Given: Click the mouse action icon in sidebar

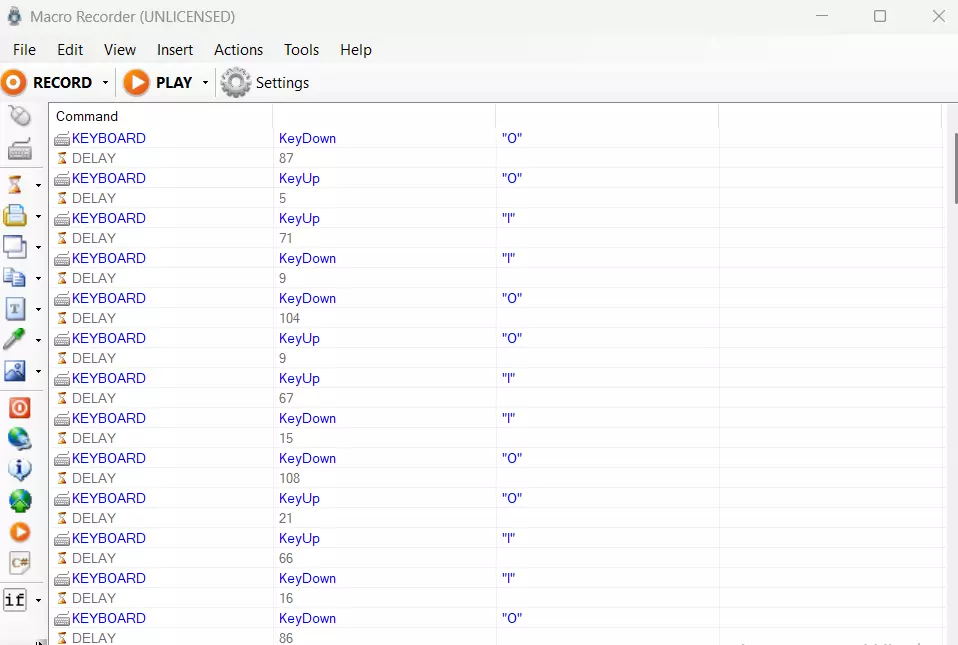Looking at the screenshot, I should click(19, 116).
